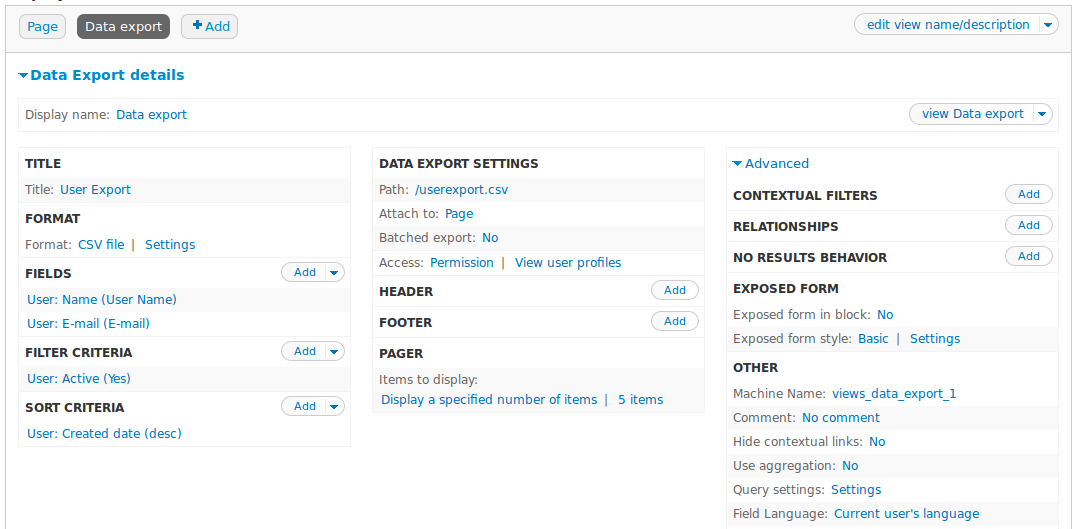Image resolution: width=1076 pixels, height=529 pixels.
Task: Click the CSV file format link
Action: [101, 244]
